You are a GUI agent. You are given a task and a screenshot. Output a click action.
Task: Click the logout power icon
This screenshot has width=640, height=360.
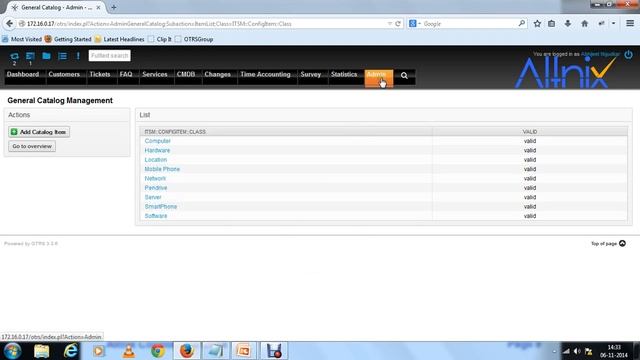628,54
